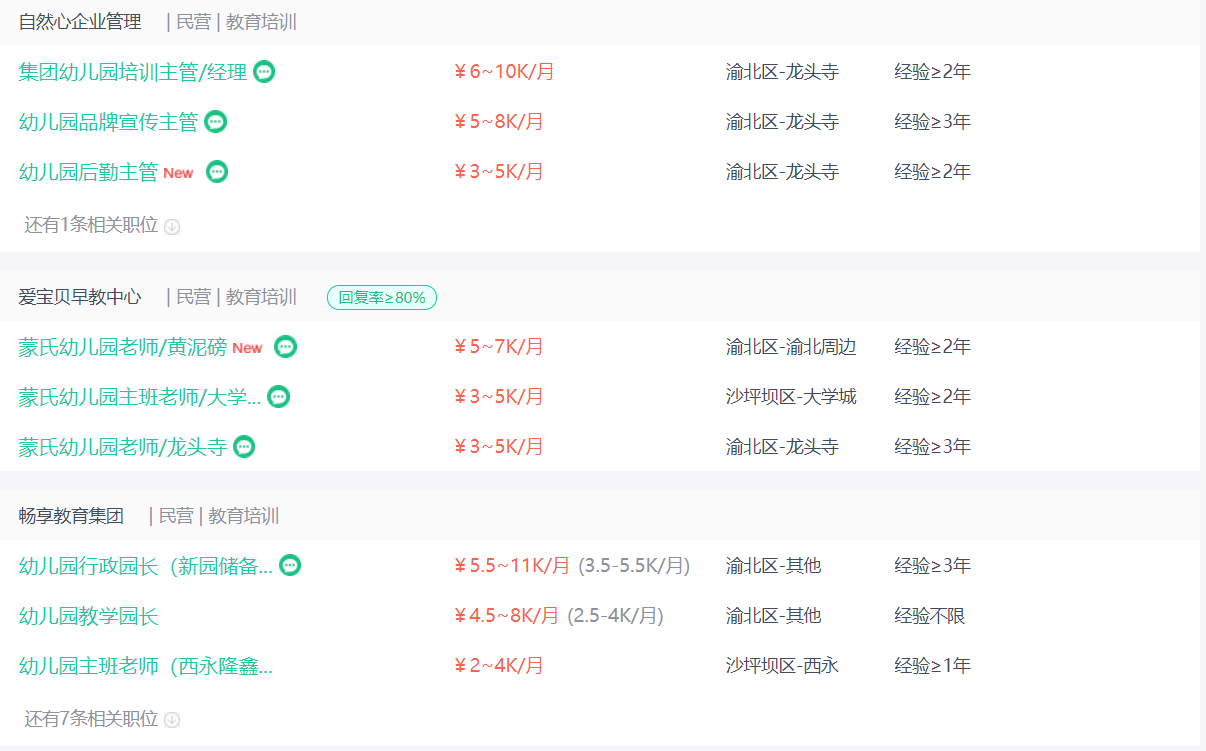Open job 幼儿园后勤主管
Viewport: 1206px width, 751px height.
(x=88, y=172)
